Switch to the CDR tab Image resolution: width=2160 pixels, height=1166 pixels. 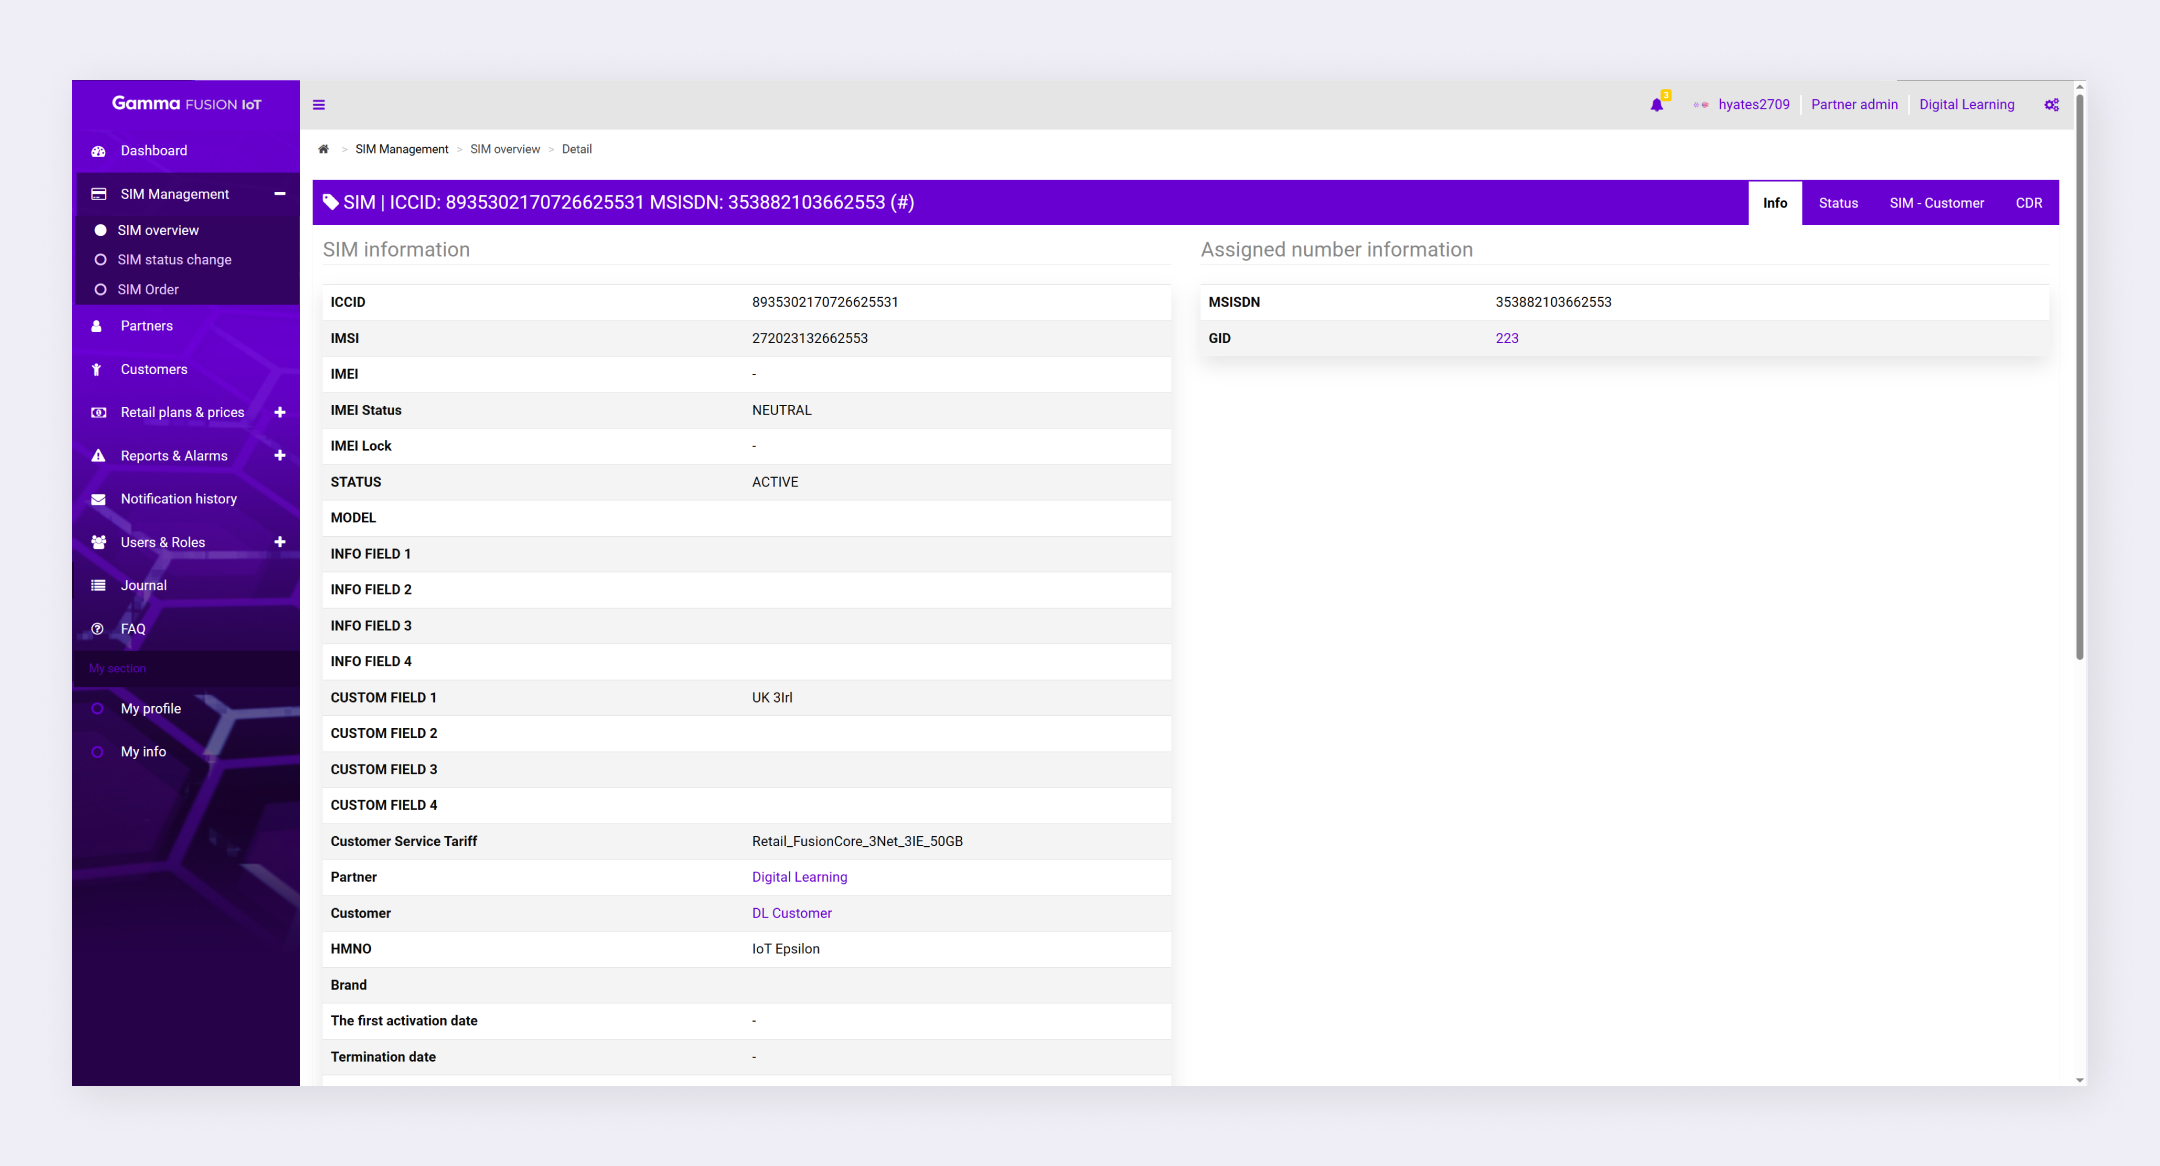pyautogui.click(x=2028, y=203)
